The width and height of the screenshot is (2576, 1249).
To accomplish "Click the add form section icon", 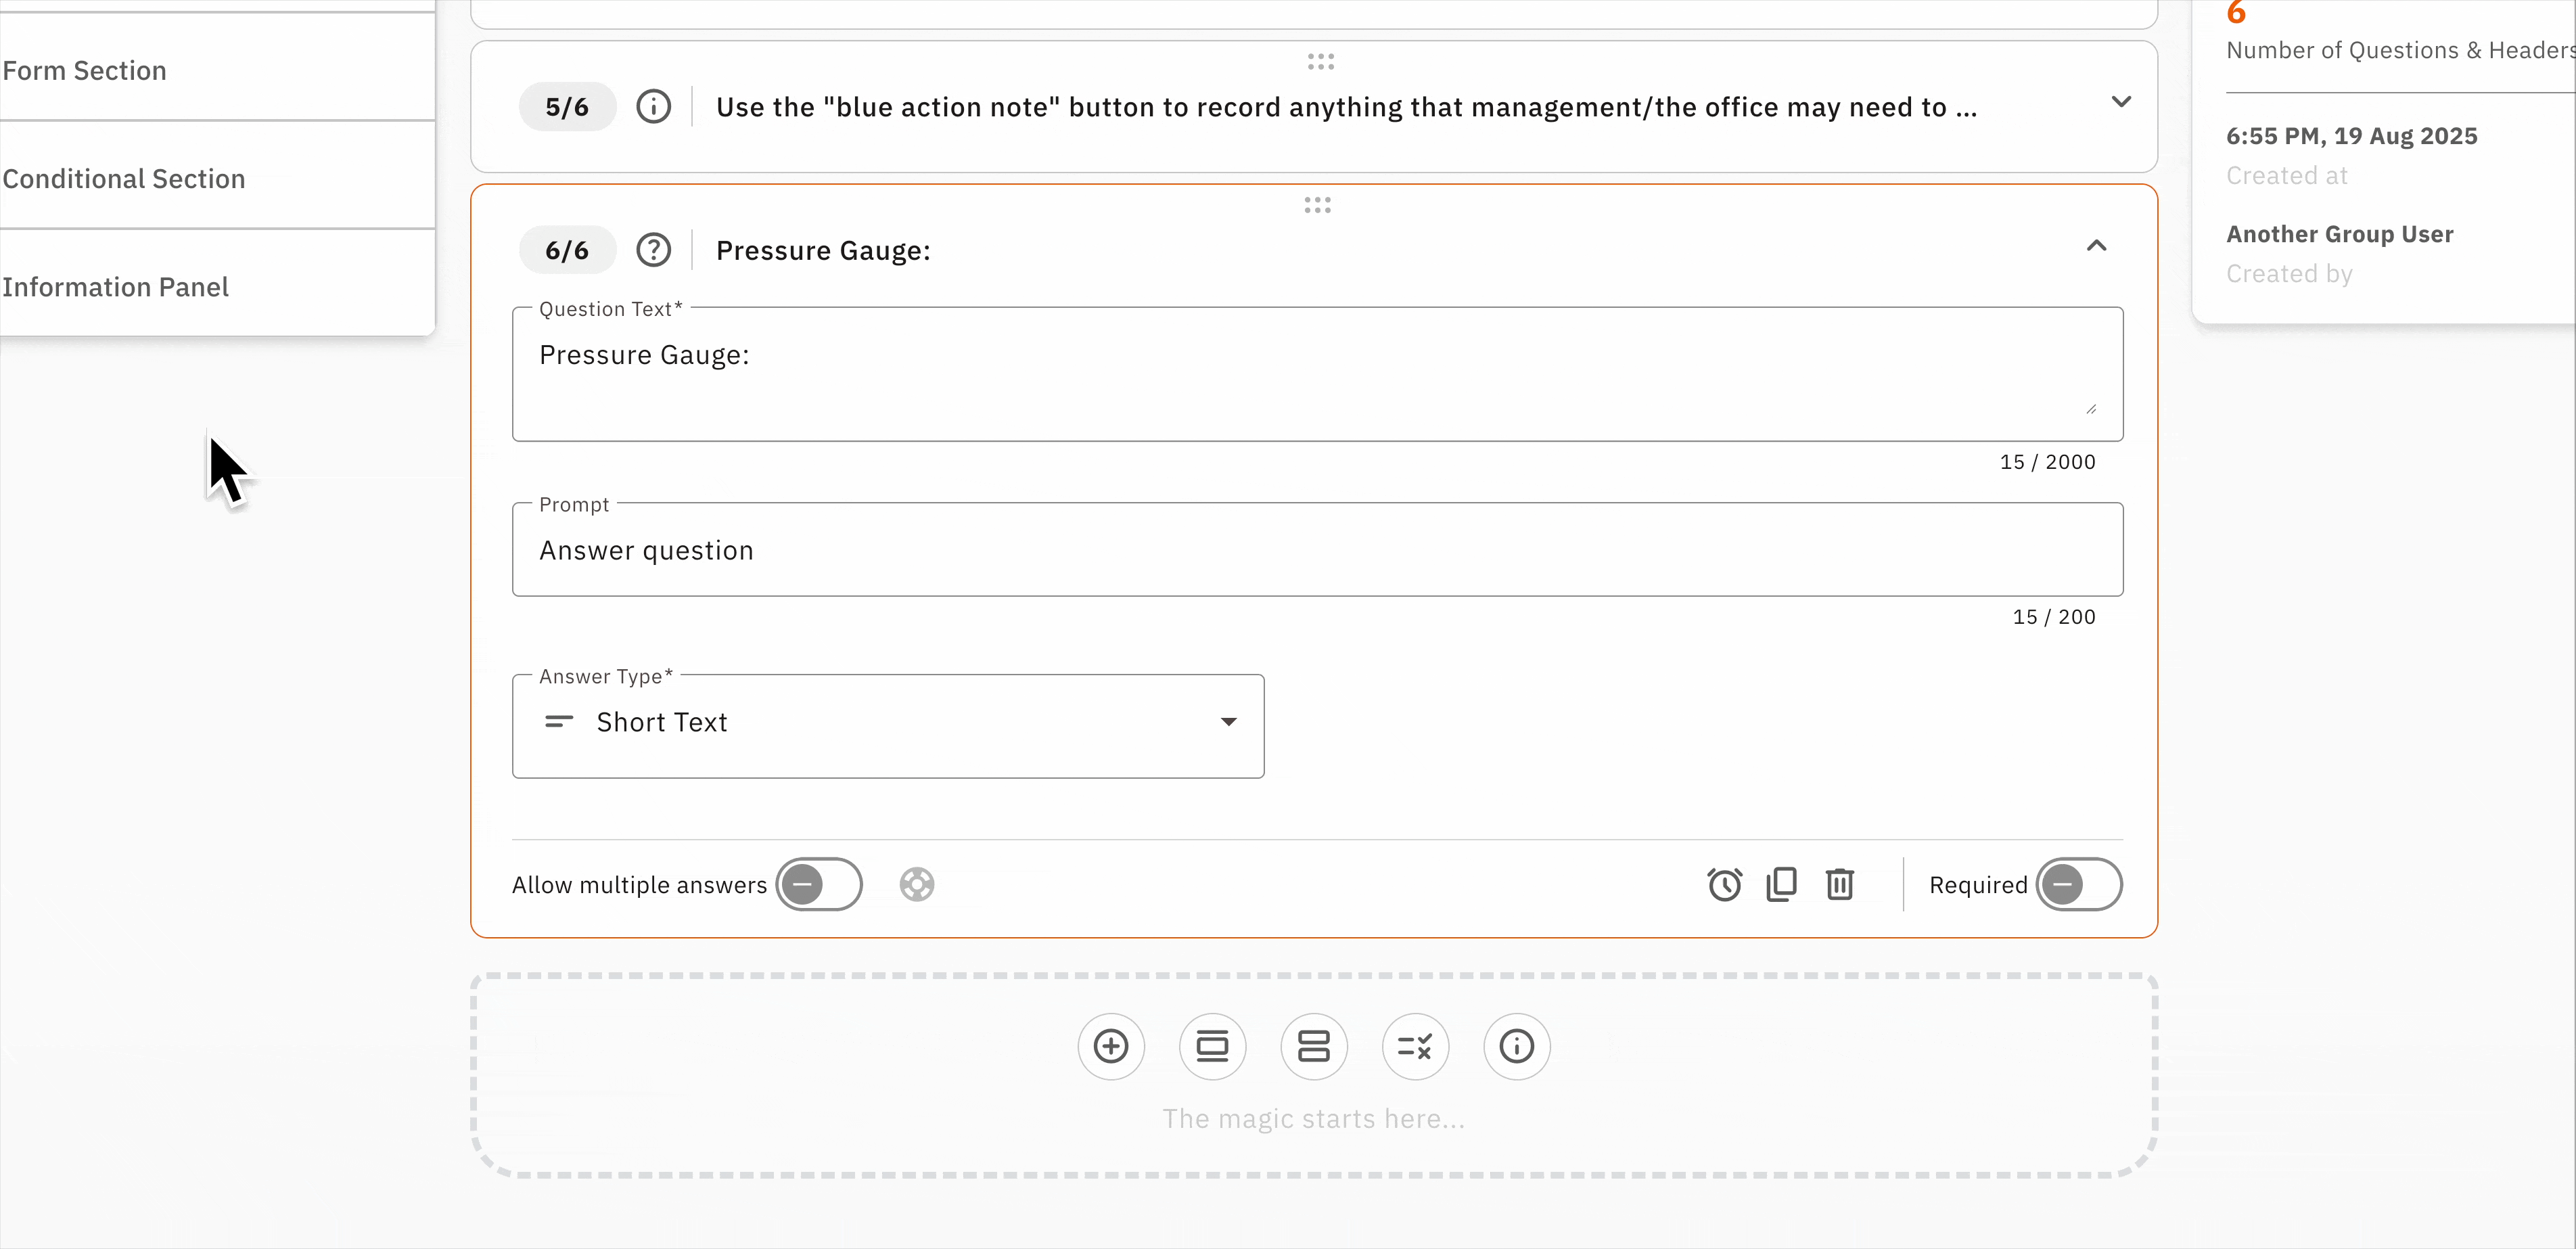I will [x=1313, y=1046].
